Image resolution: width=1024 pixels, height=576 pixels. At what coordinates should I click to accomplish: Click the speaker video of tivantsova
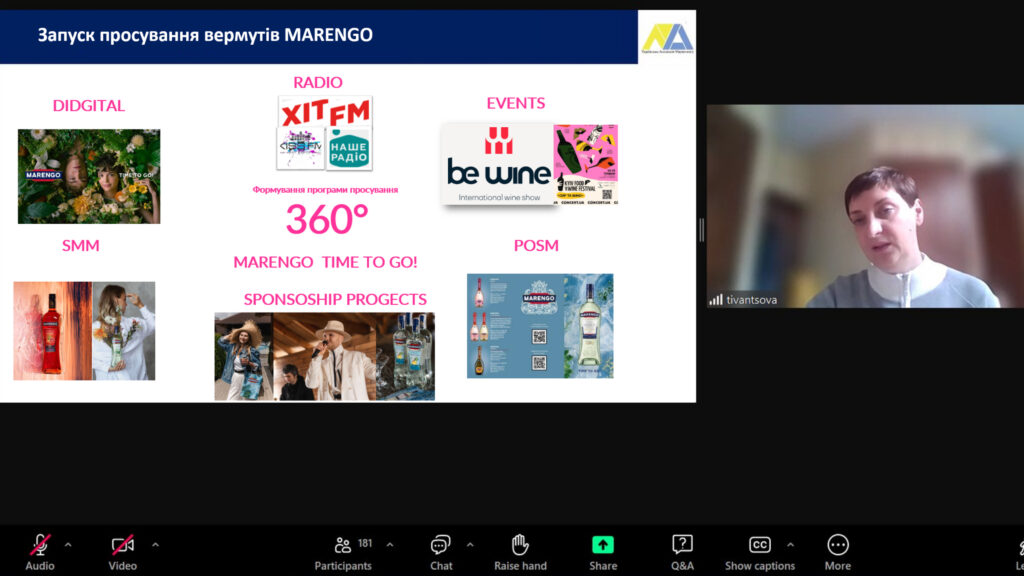pyautogui.click(x=865, y=206)
